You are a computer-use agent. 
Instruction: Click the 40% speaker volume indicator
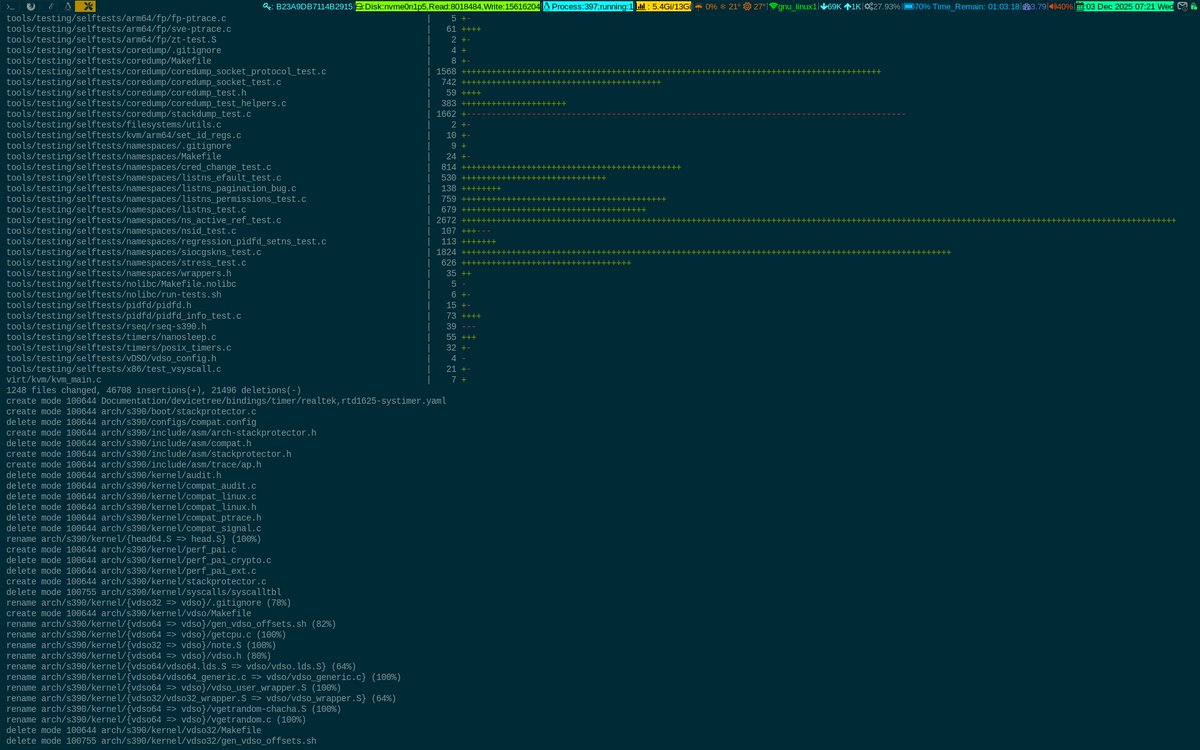click(x=1061, y=6)
